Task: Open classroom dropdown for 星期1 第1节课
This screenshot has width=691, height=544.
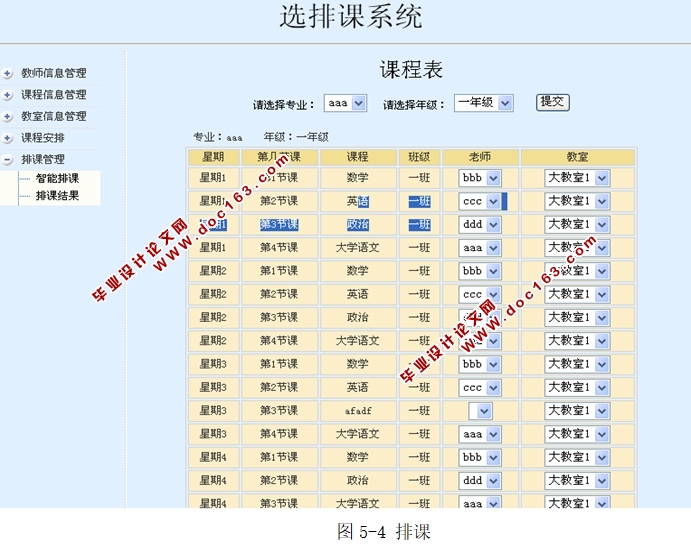Action: click(577, 178)
